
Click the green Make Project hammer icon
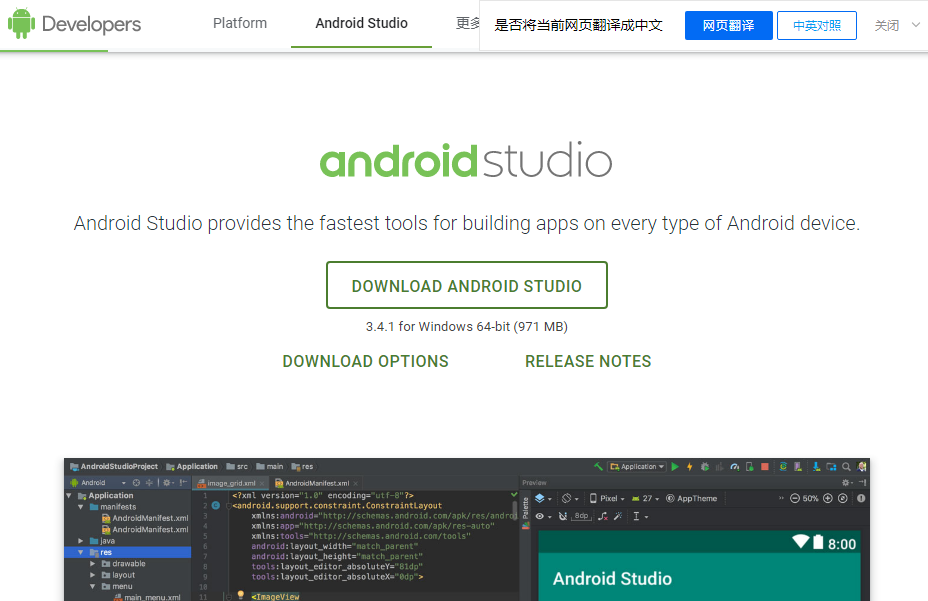pyautogui.click(x=598, y=467)
